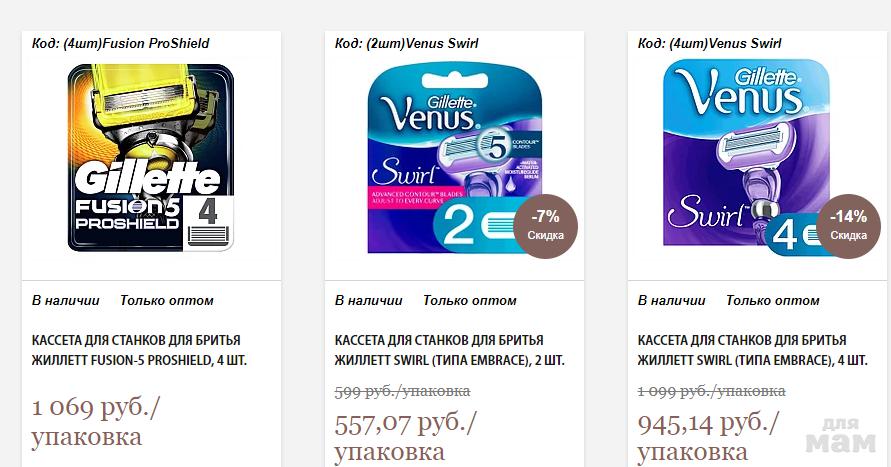Click the crossed-out 1 099 руб. old price
The image size is (891, 467).
pos(711,391)
